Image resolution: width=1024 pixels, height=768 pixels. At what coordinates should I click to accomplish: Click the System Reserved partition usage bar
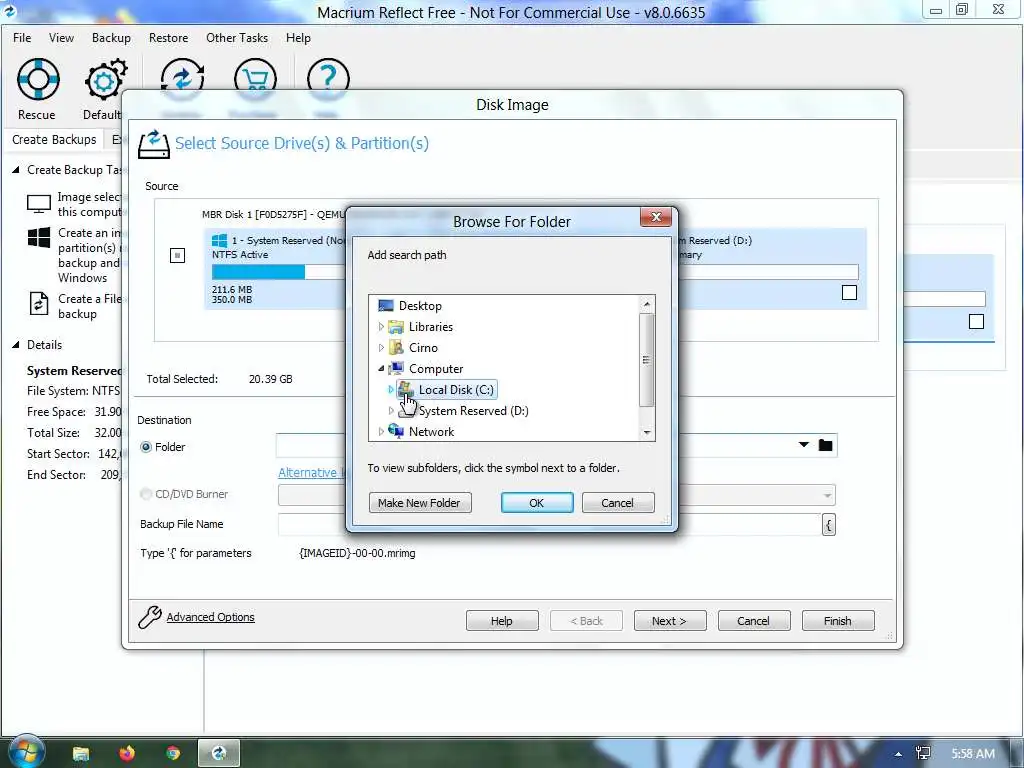[x=279, y=272]
